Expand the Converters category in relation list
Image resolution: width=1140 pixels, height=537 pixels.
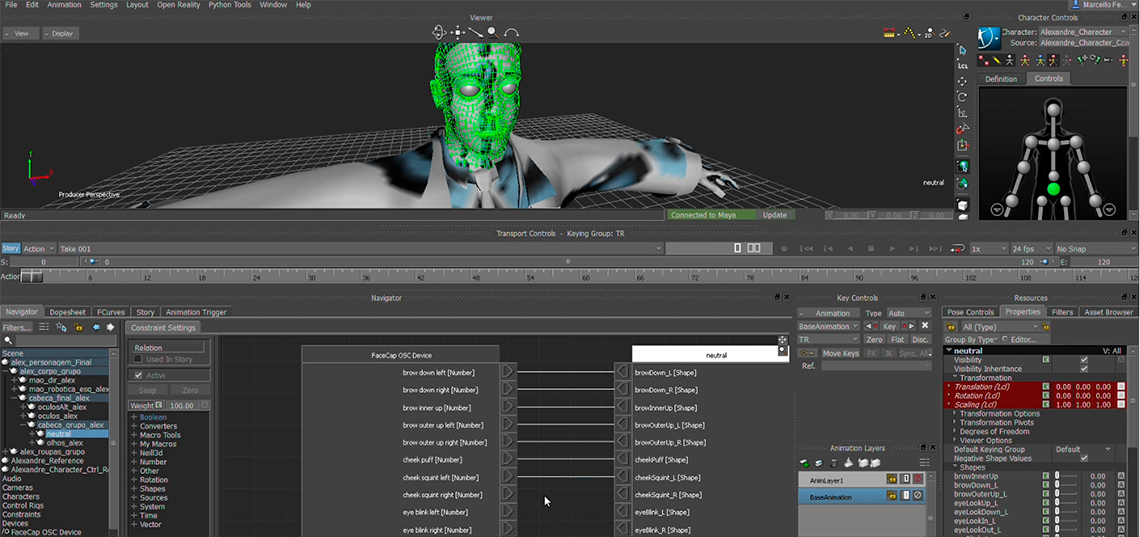click(134, 427)
